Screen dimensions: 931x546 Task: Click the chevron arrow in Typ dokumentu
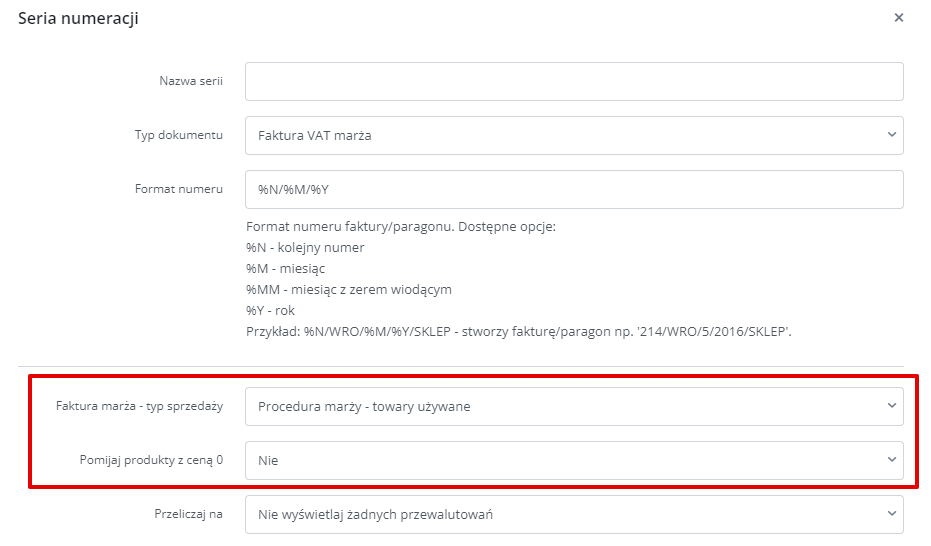pos(891,135)
